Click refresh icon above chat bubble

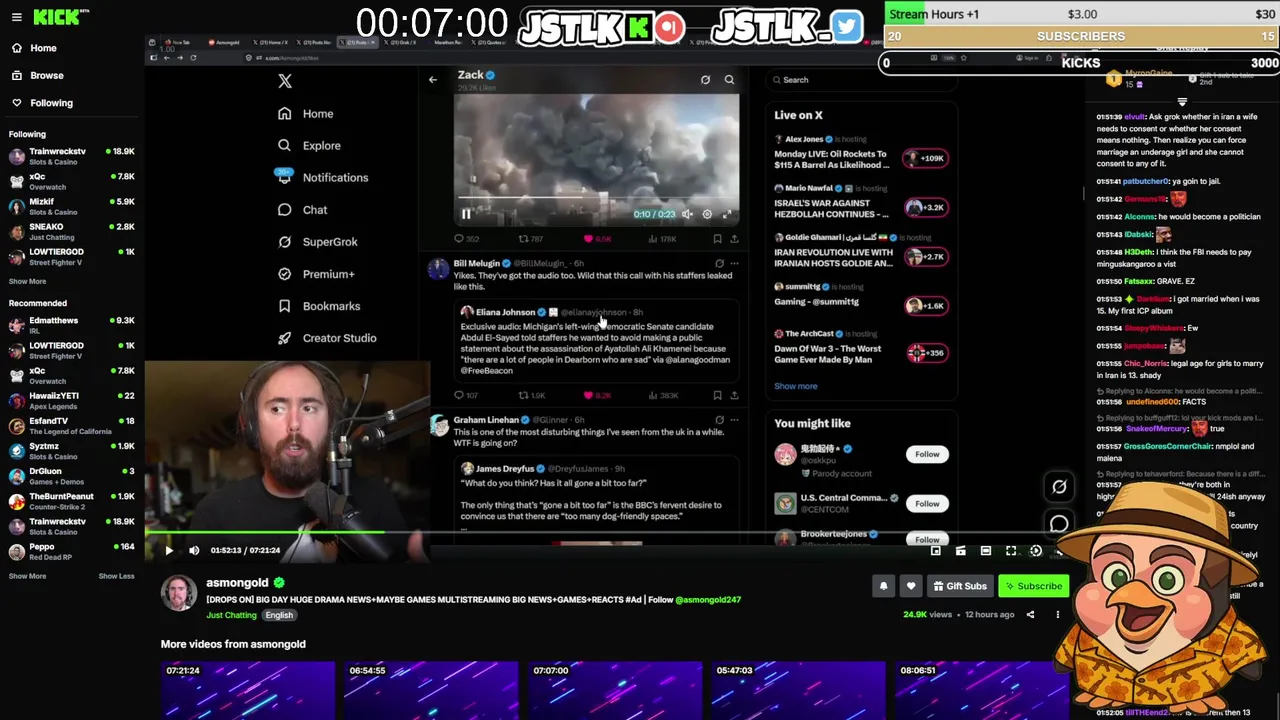click(1059, 487)
